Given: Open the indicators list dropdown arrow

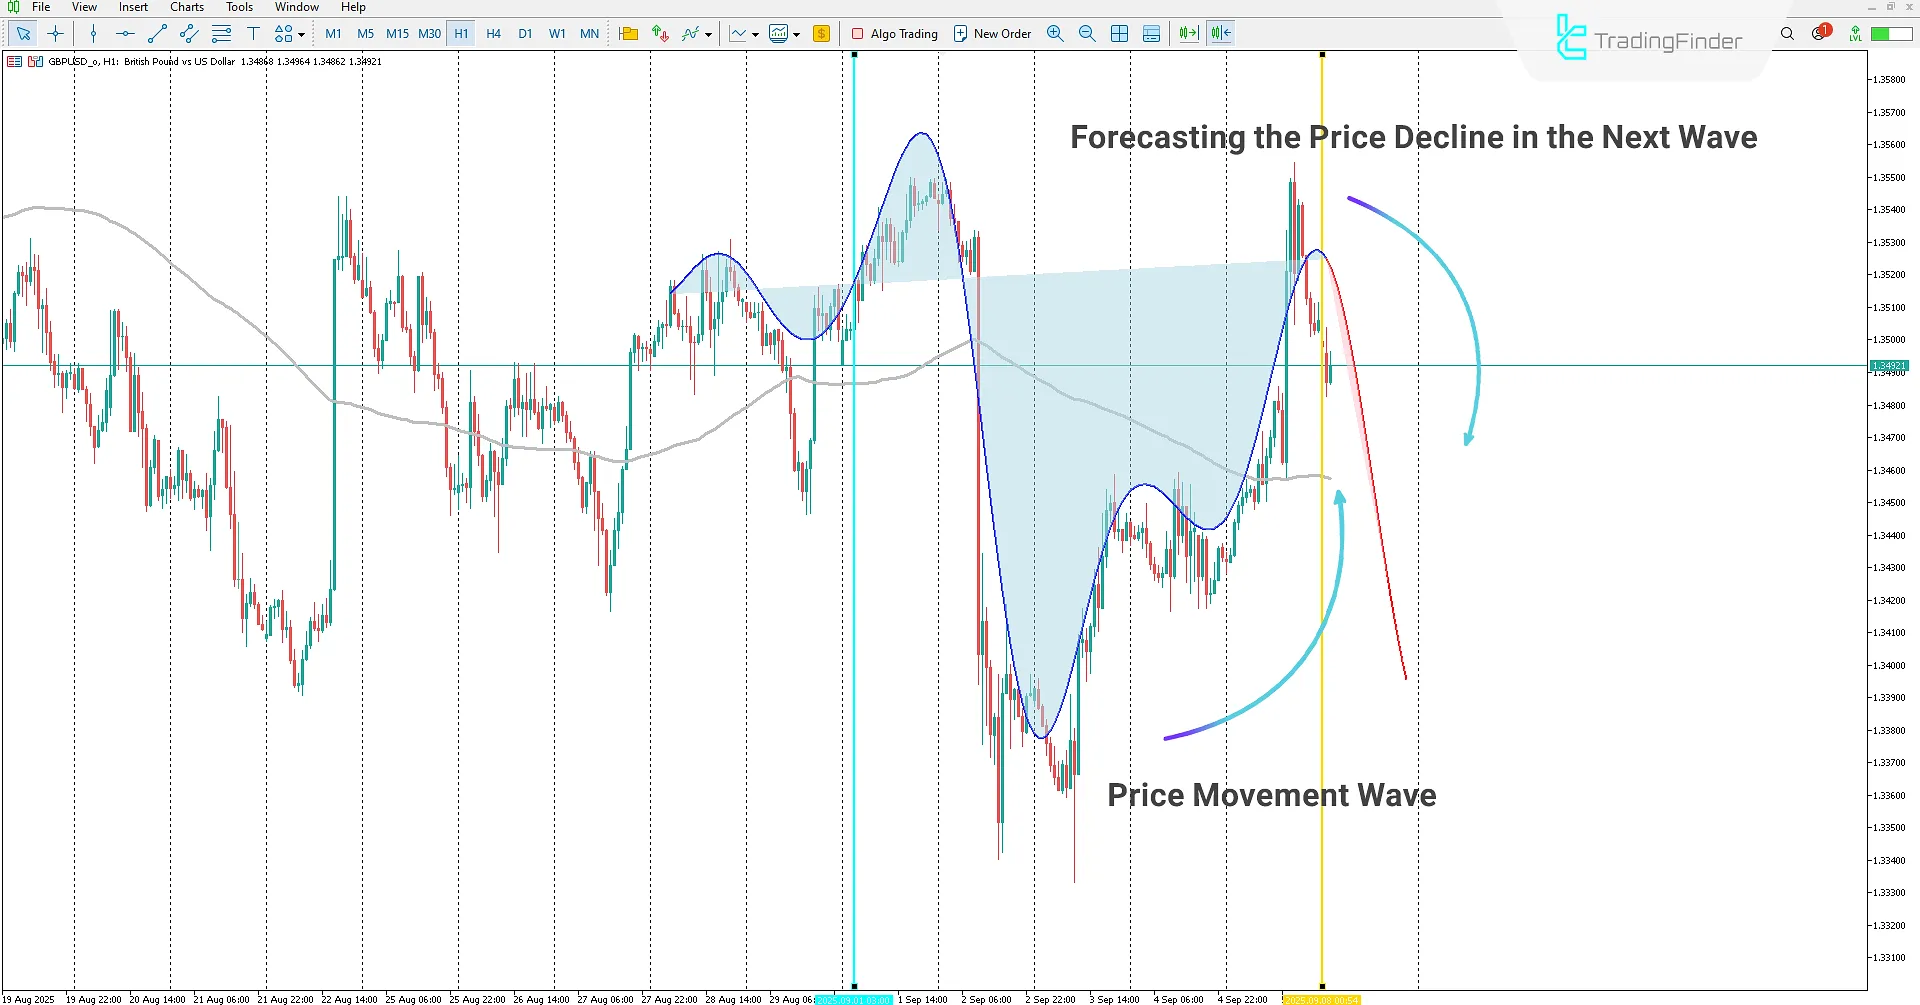Looking at the screenshot, I should (707, 33).
